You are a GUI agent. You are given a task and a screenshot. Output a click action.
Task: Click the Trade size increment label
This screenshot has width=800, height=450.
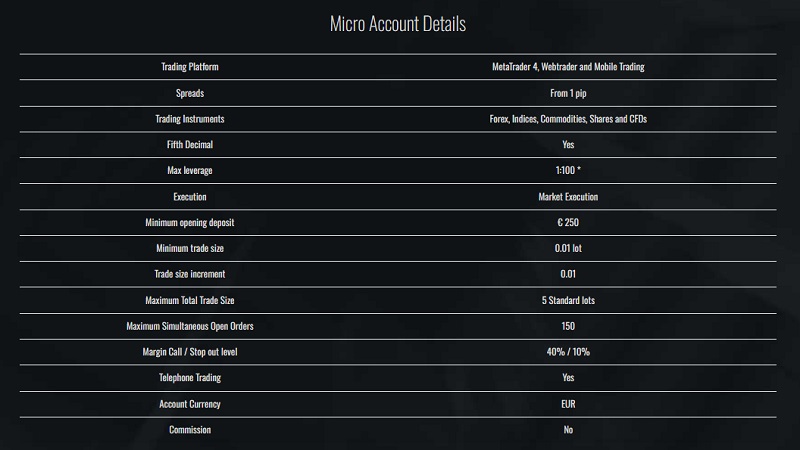click(x=189, y=274)
